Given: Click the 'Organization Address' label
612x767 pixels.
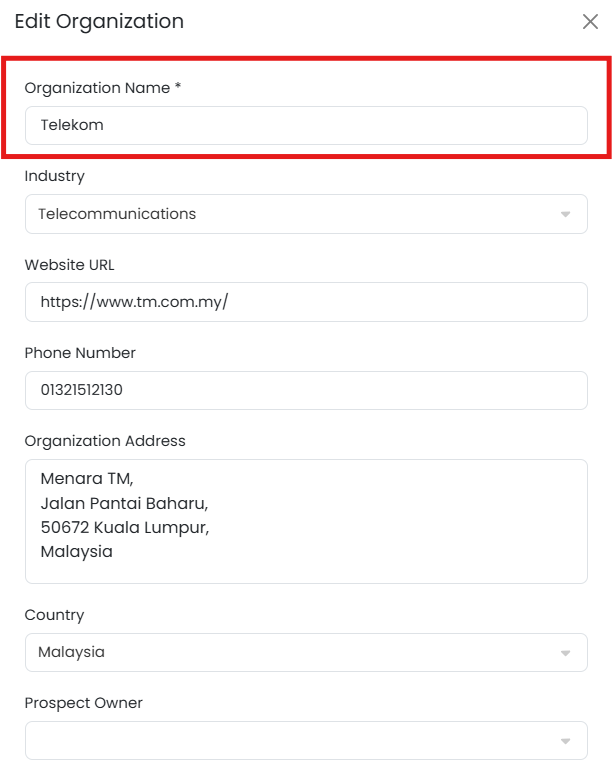Looking at the screenshot, I should tap(105, 441).
